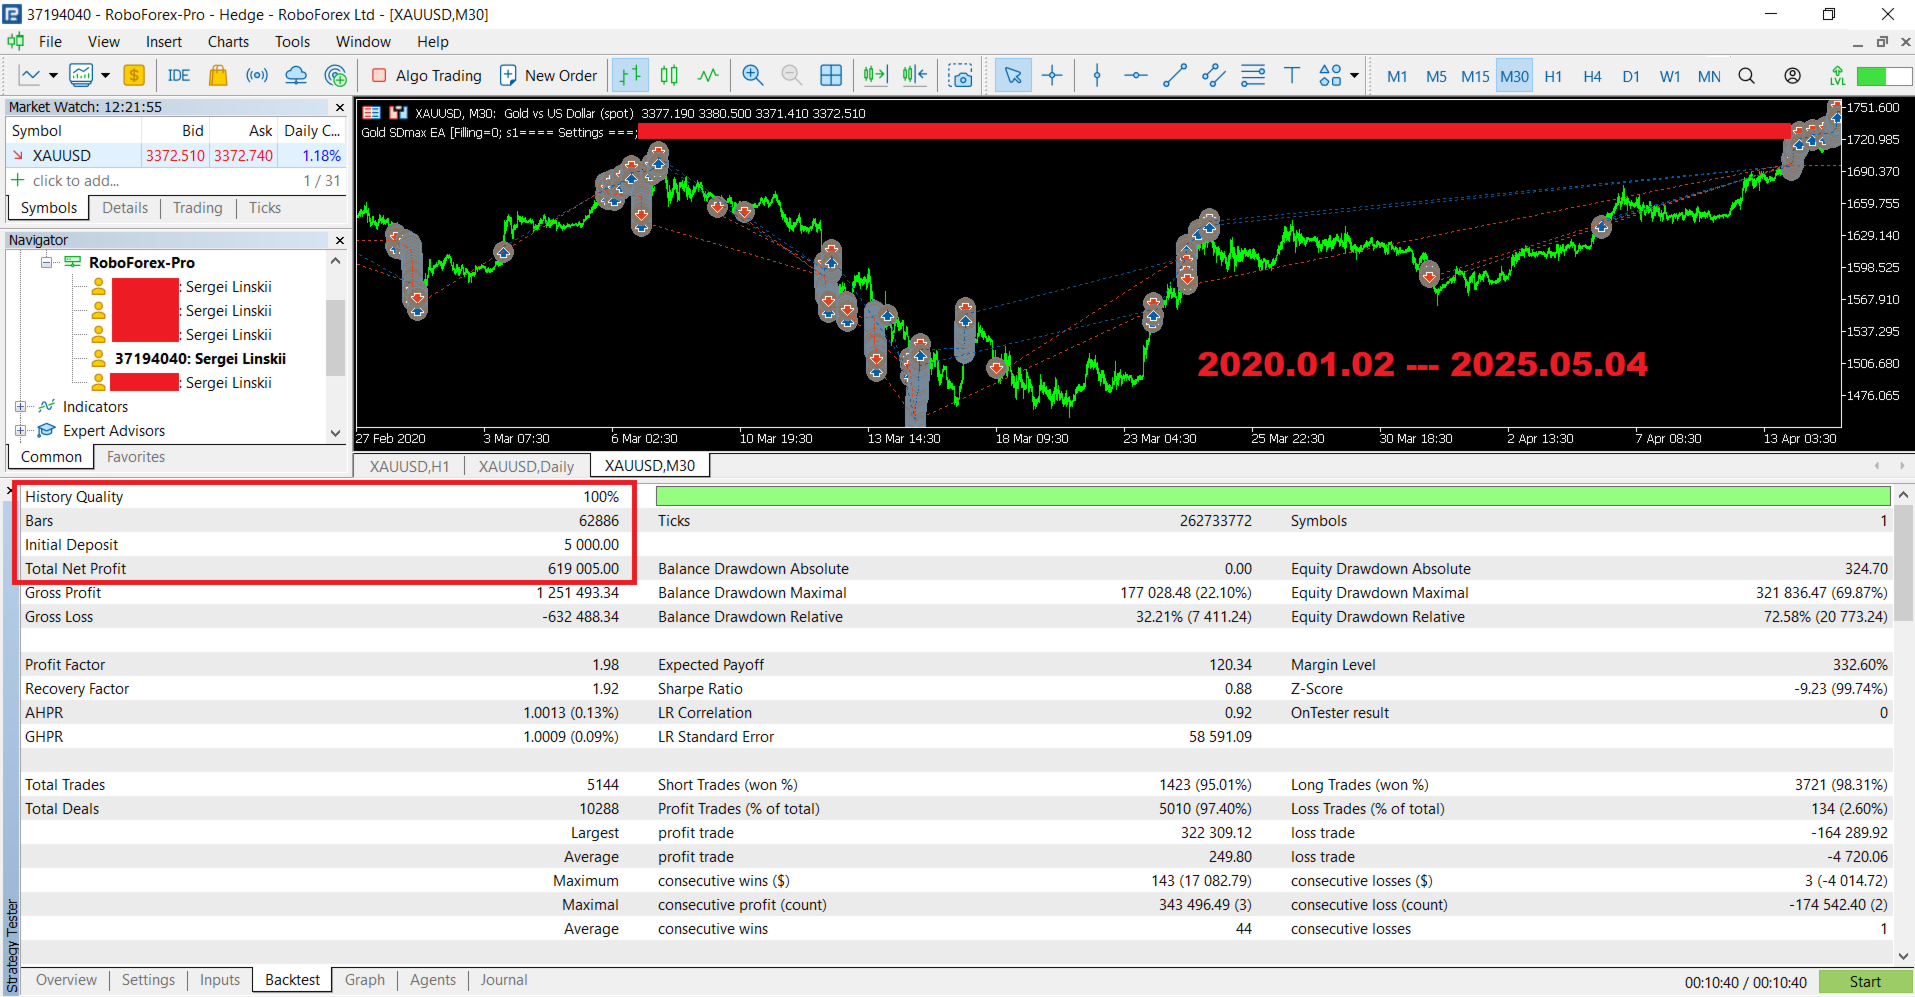Open the Insert menu
The width and height of the screenshot is (1915, 997).
[x=164, y=41]
